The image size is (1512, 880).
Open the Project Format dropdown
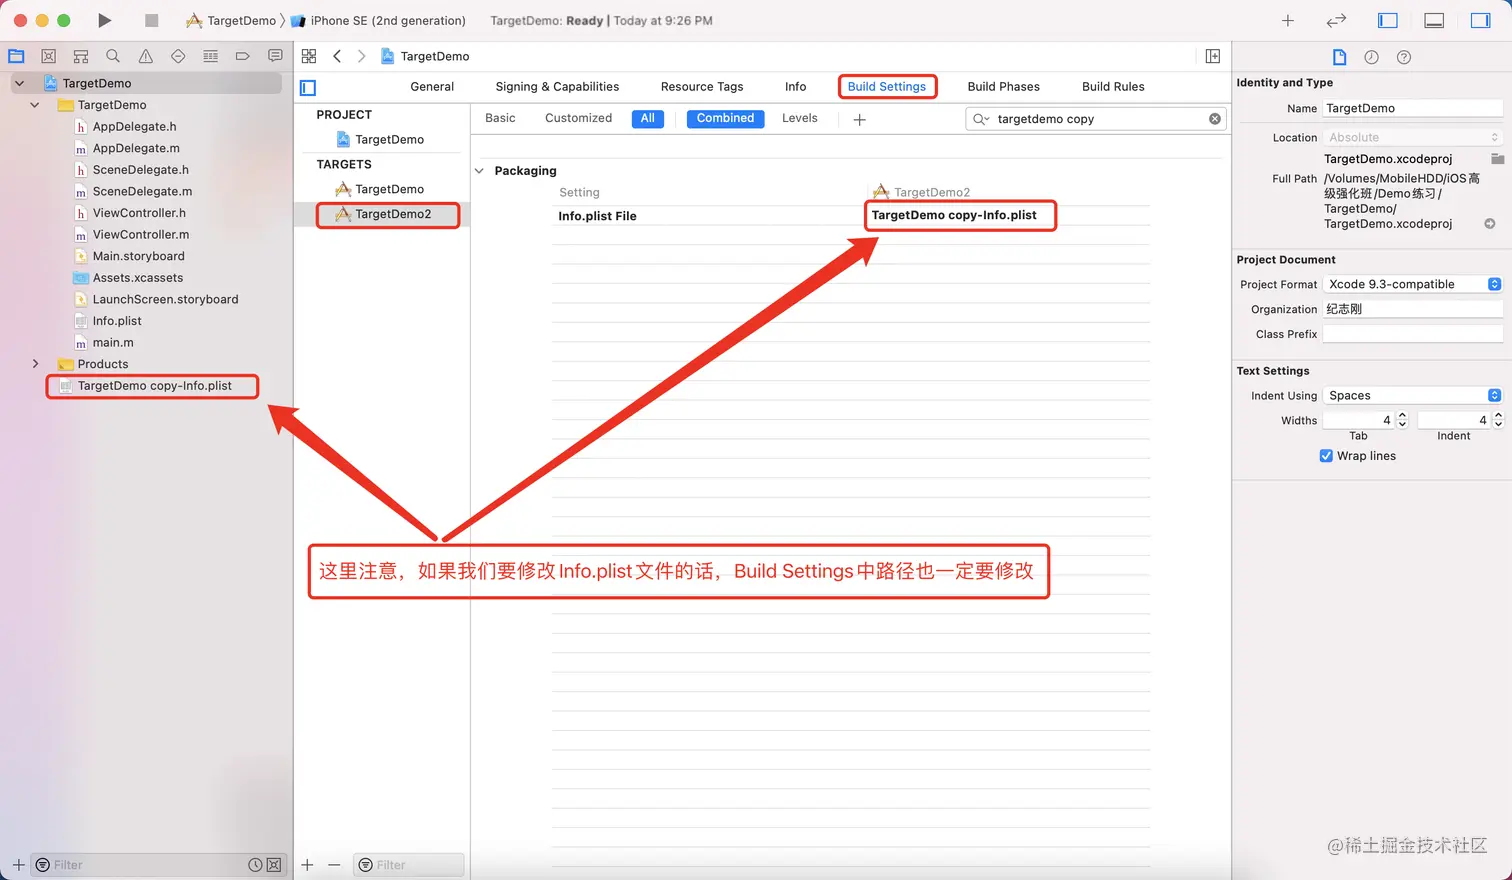click(x=1413, y=285)
